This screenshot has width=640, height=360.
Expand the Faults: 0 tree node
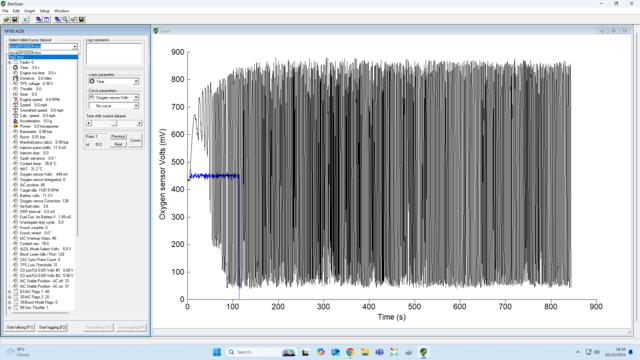coord(10,62)
